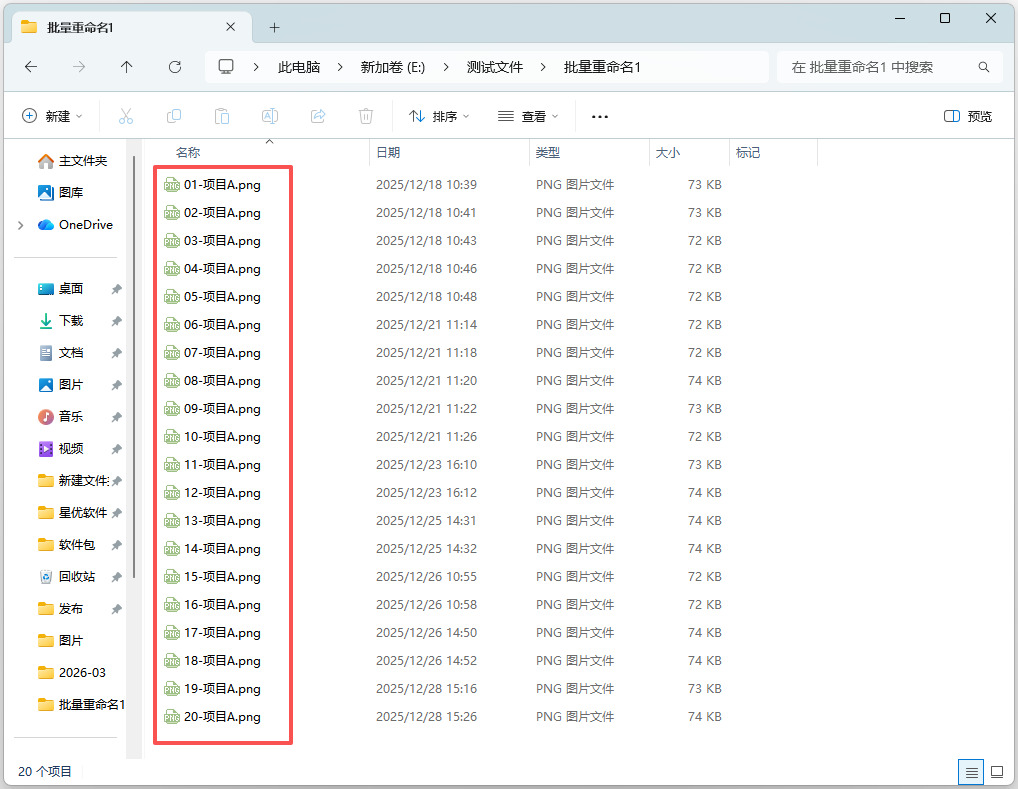Click the search magnifier icon
This screenshot has height=789, width=1018.
coord(984,67)
